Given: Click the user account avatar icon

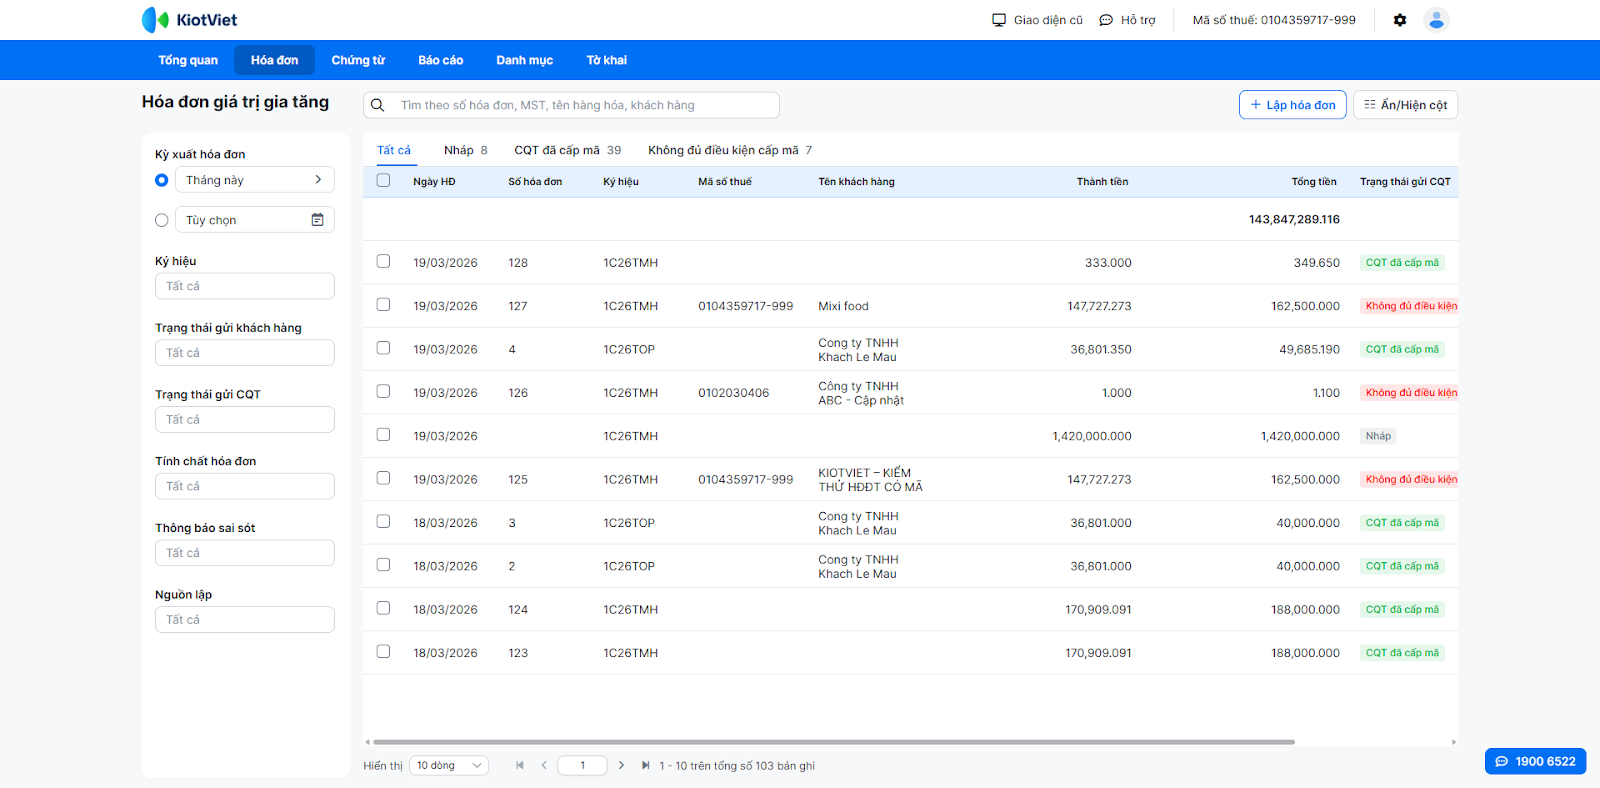Looking at the screenshot, I should [x=1436, y=20].
